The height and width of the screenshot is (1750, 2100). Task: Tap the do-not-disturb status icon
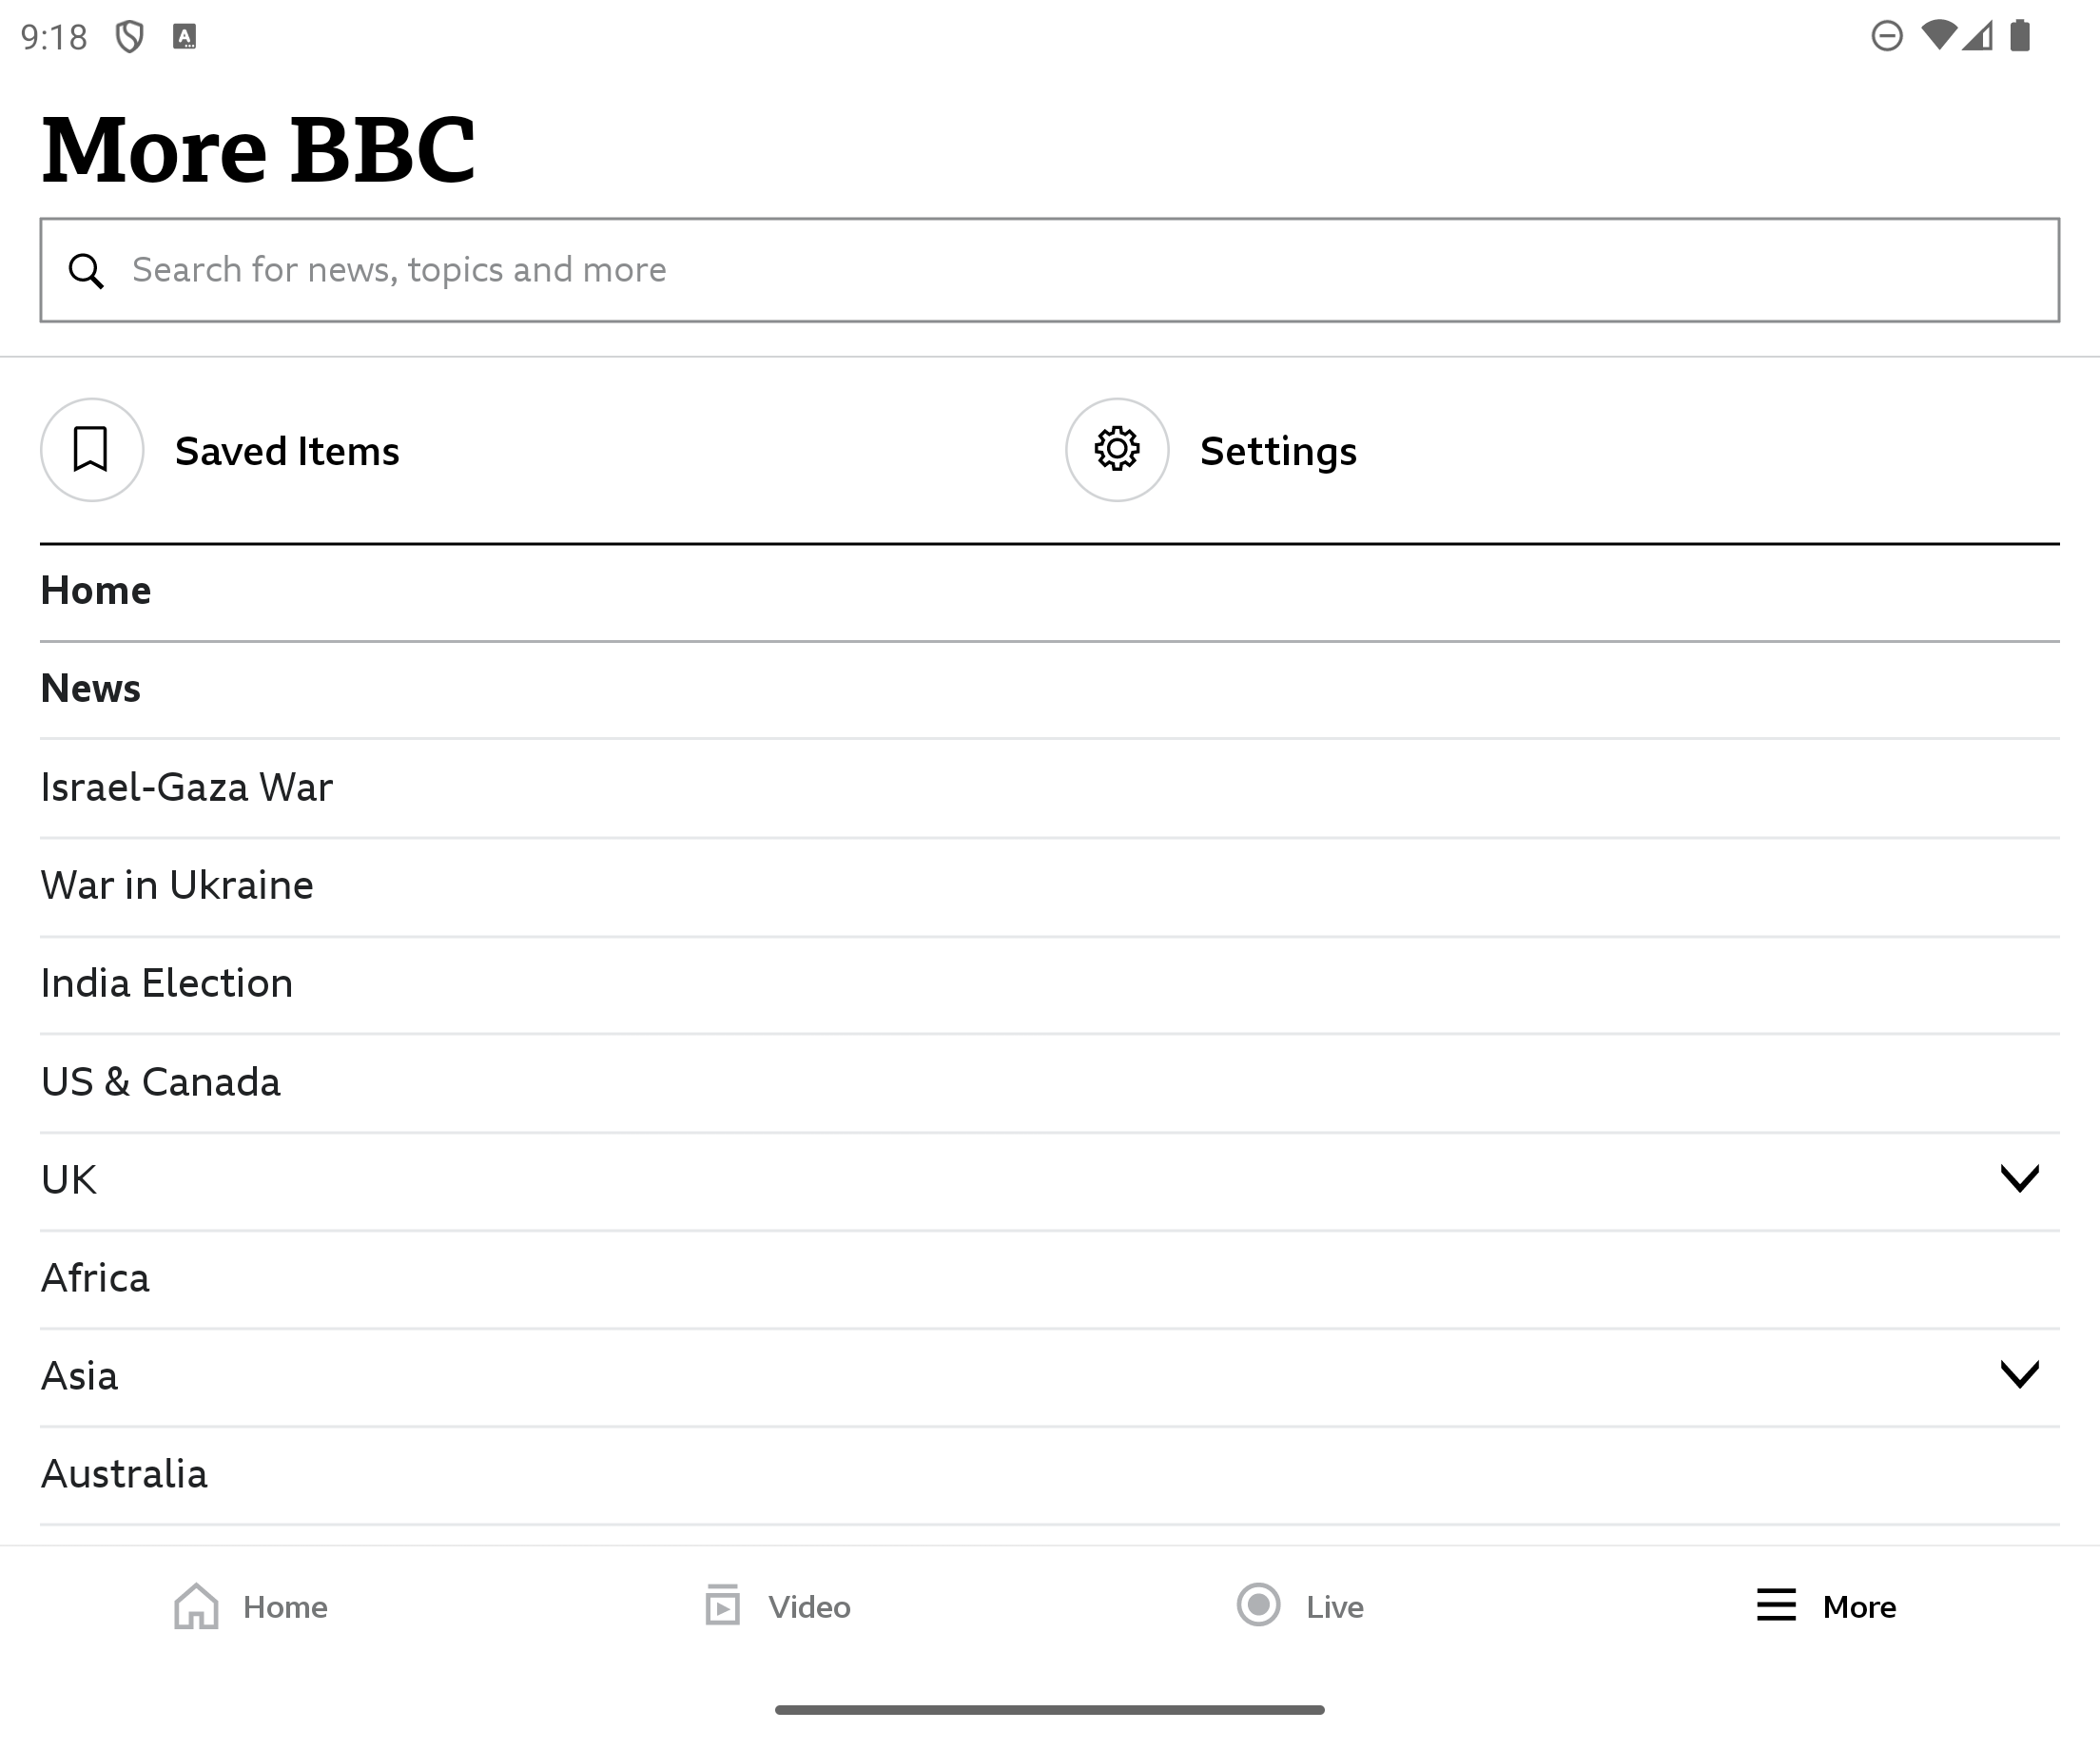[1886, 37]
